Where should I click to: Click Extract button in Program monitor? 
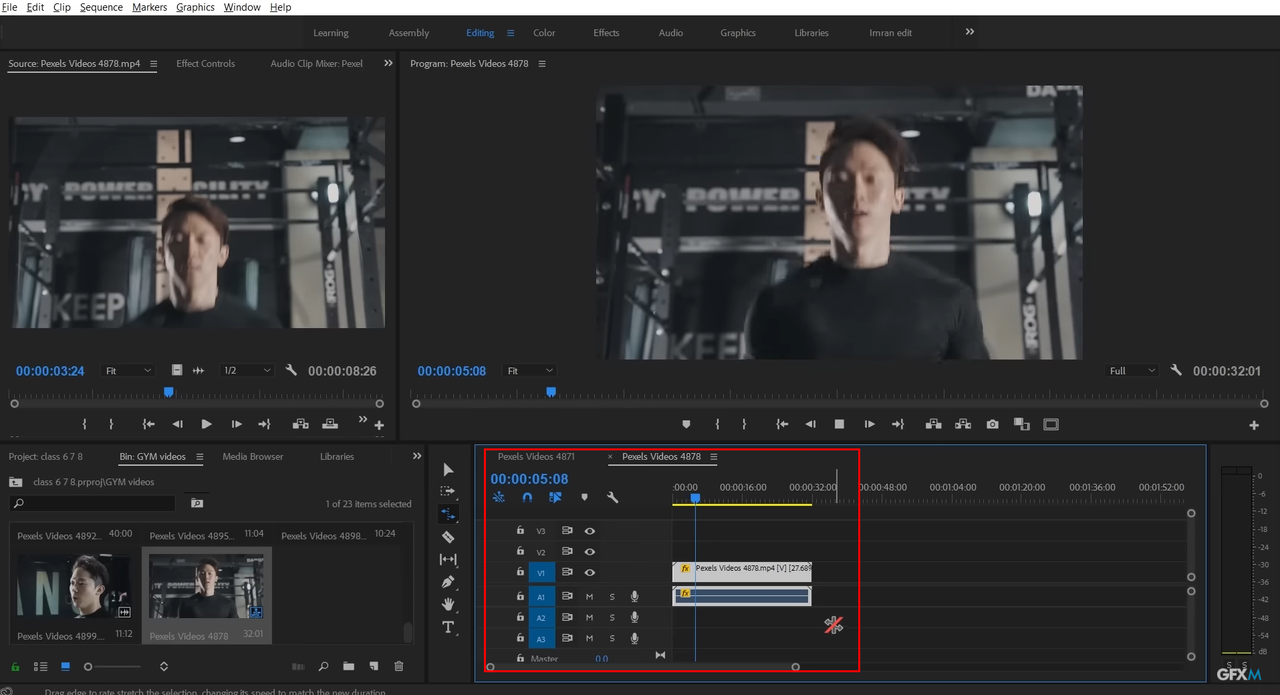[962, 424]
